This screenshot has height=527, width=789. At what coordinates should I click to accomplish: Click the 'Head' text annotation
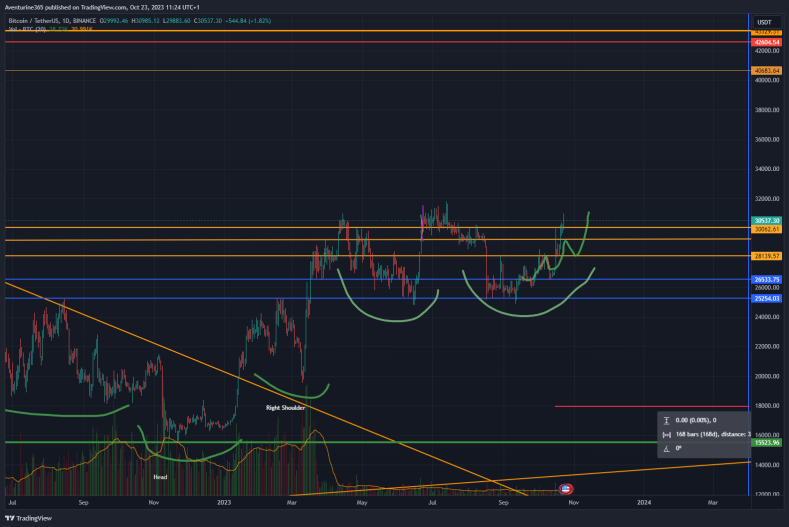(x=160, y=477)
